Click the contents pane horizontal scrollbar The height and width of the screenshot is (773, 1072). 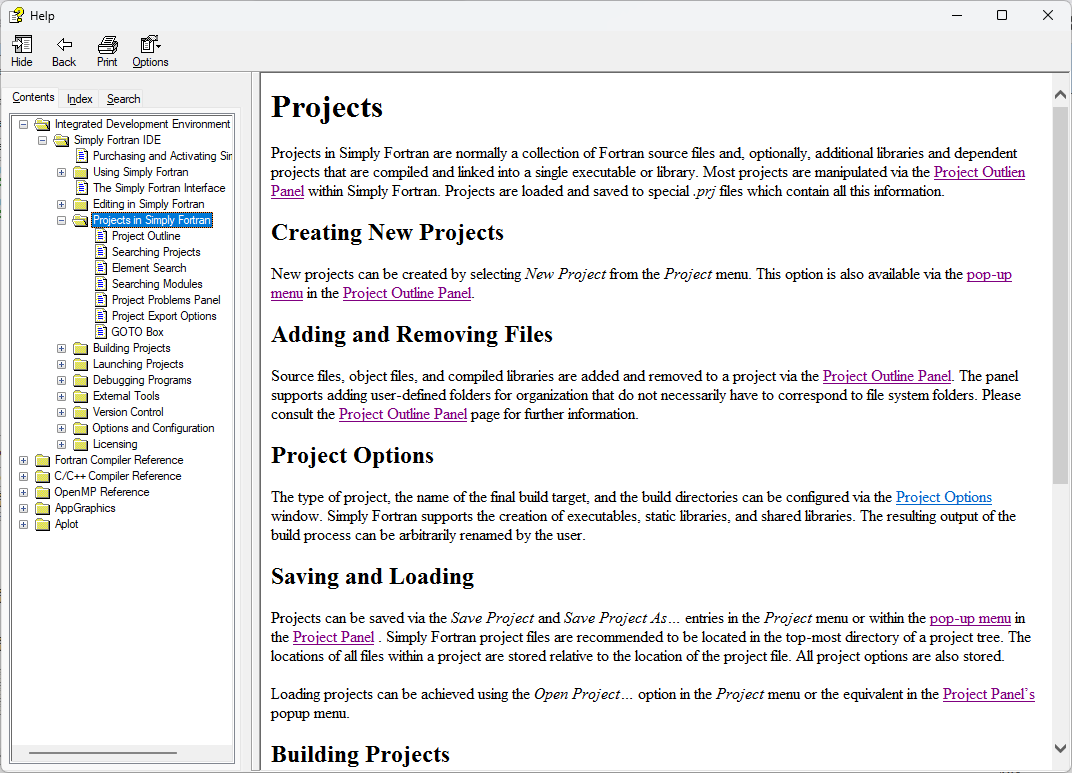click(103, 752)
